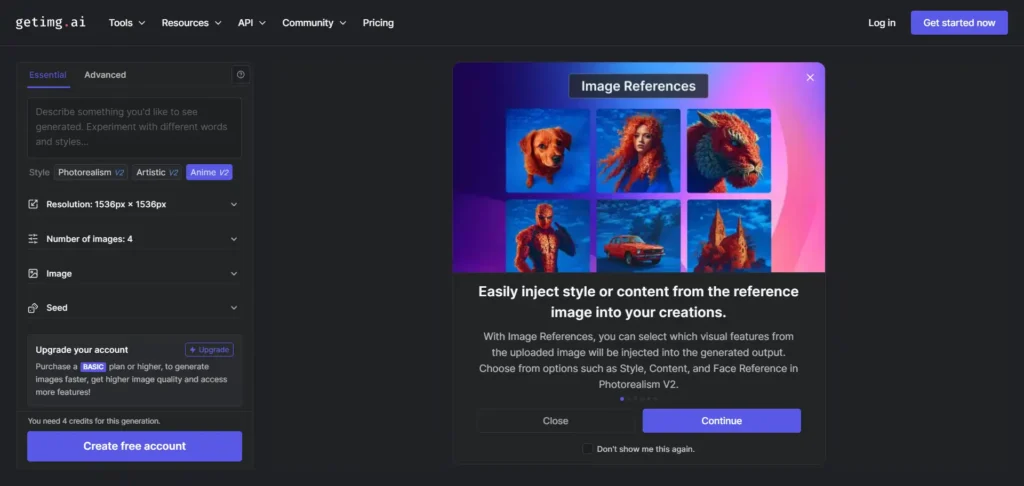Click the Image reference picture icon
1024x486 pixels.
pyautogui.click(x=33, y=273)
